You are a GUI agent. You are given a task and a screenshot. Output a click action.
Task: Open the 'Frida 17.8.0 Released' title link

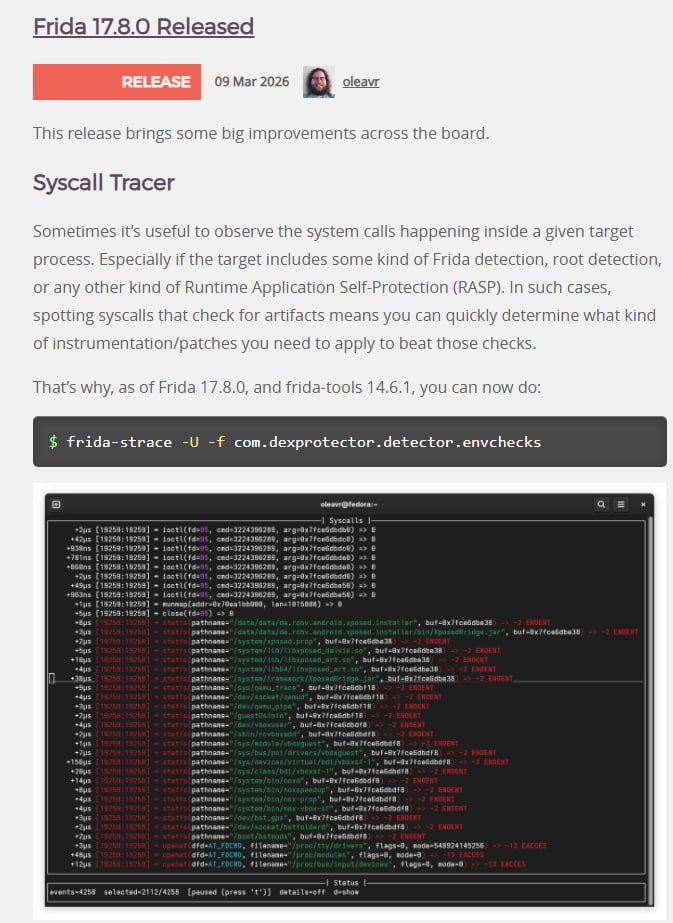click(143, 26)
